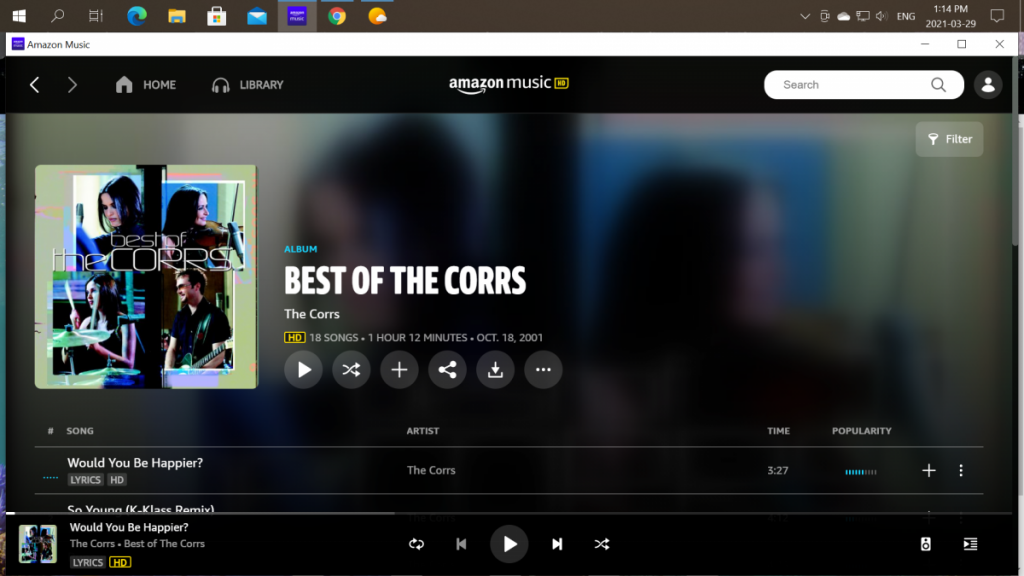Open the user profile menu
The height and width of the screenshot is (576, 1024).
[988, 85]
